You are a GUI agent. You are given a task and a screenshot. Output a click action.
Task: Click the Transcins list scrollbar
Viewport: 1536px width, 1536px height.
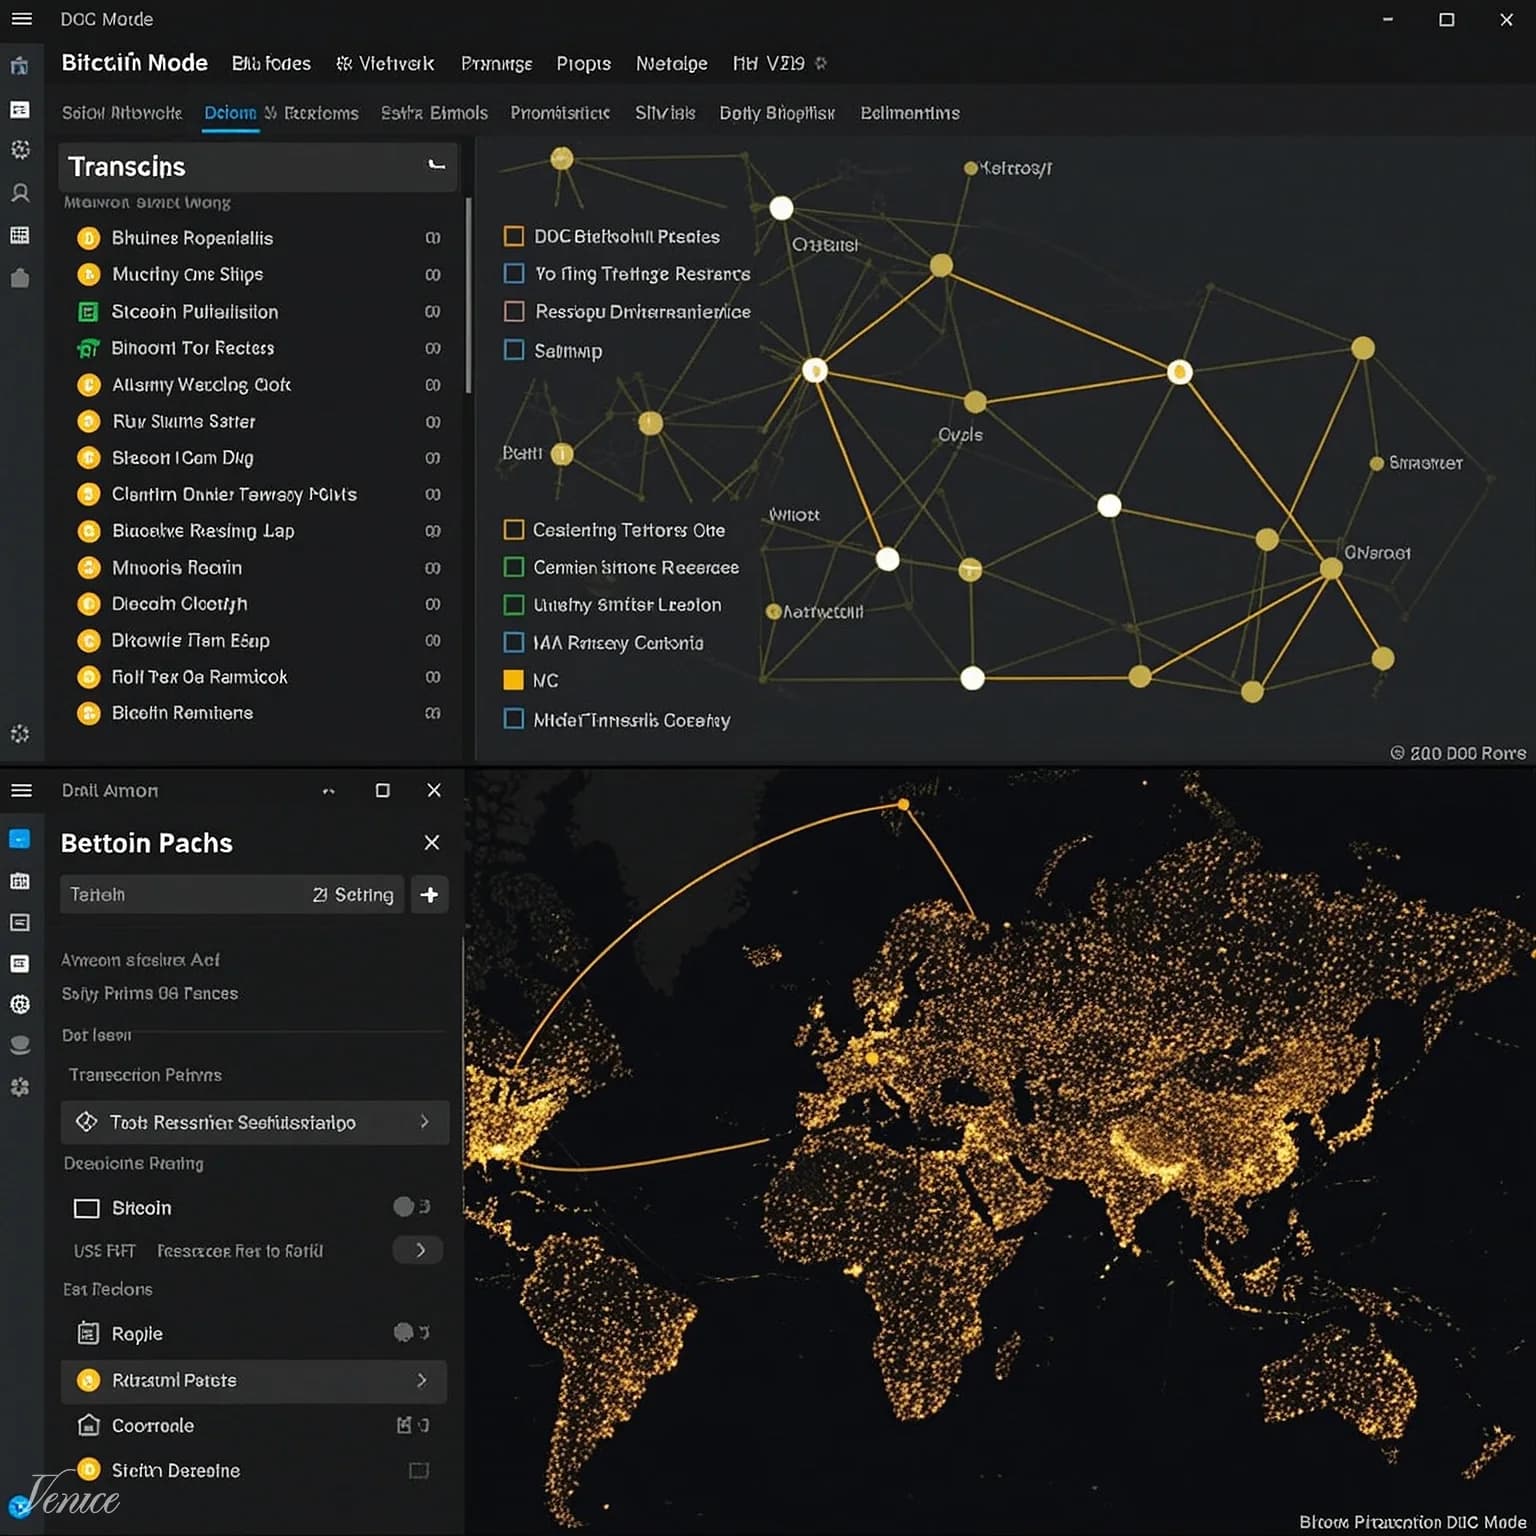[x=468, y=295]
